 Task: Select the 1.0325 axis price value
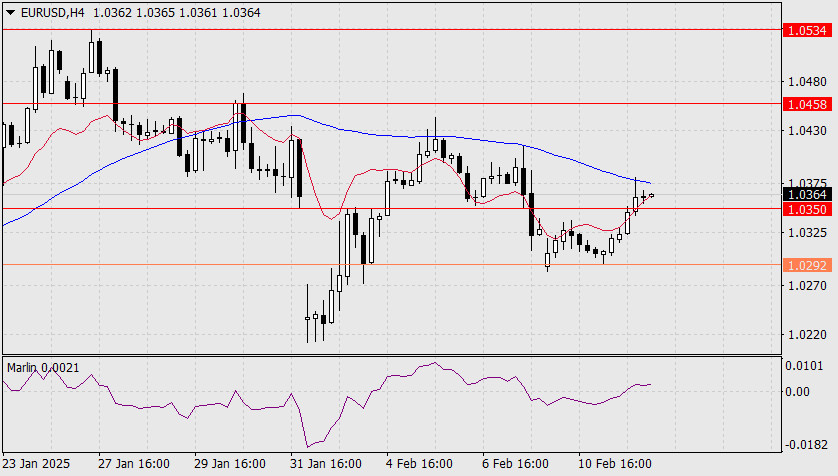[808, 232]
